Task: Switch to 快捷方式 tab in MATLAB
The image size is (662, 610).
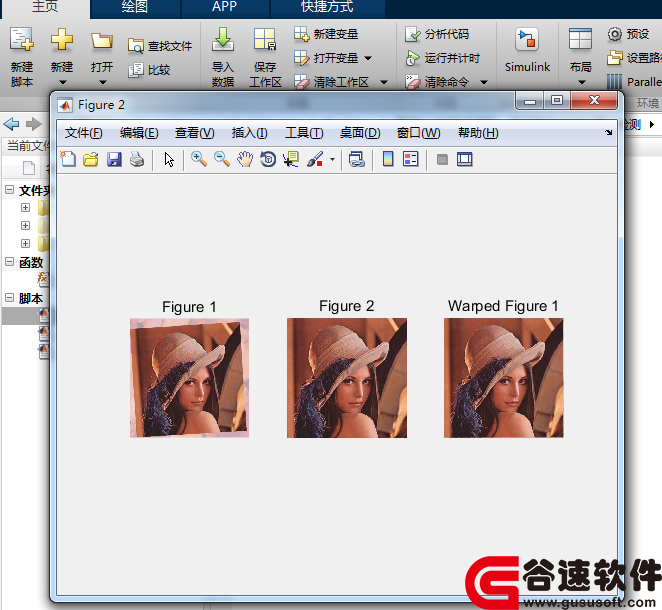Action: point(327,8)
